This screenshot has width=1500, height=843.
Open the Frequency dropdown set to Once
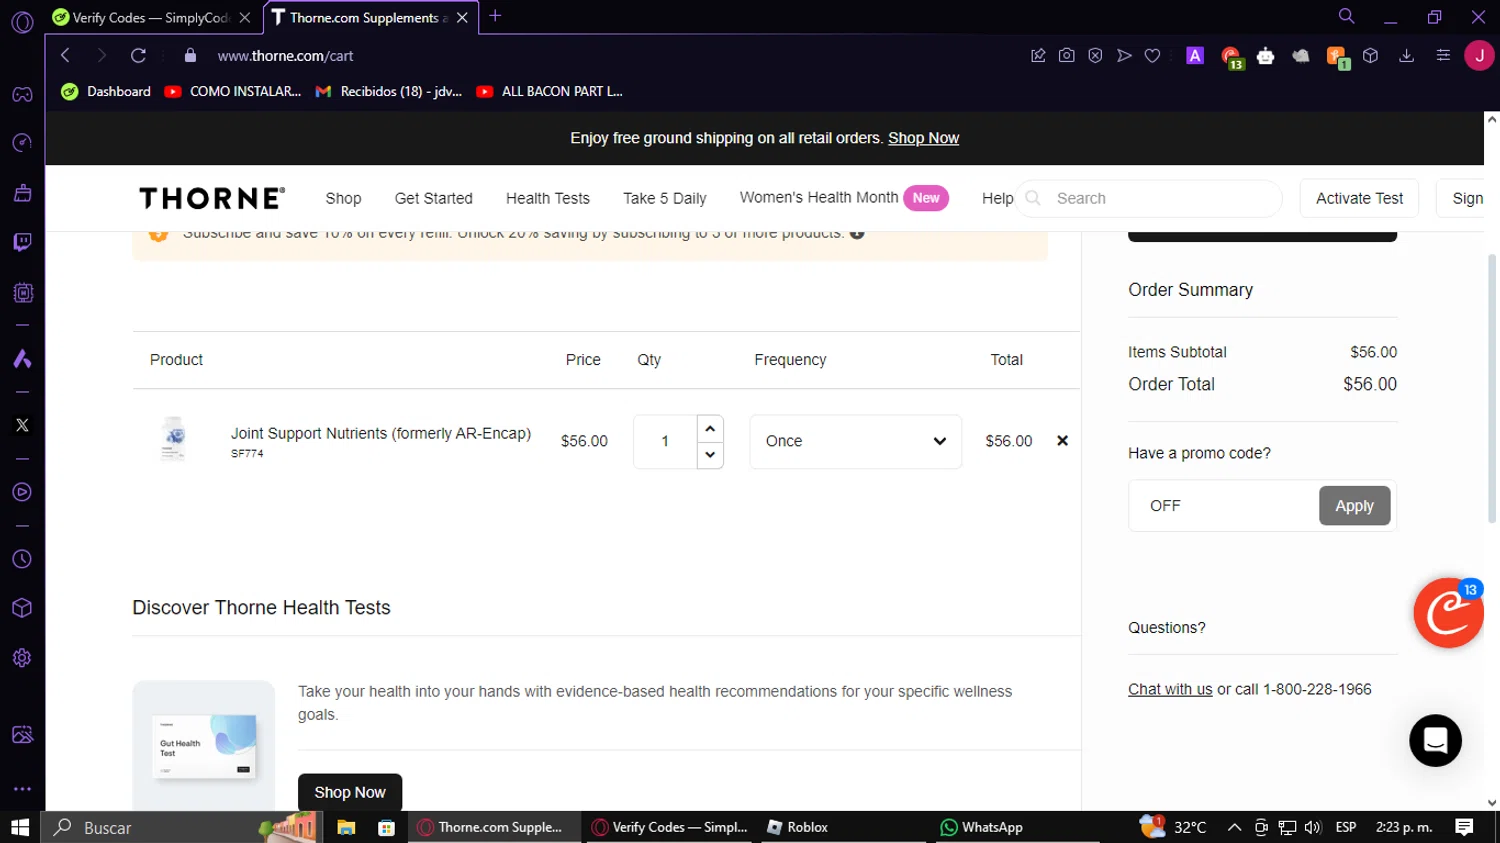(x=856, y=441)
